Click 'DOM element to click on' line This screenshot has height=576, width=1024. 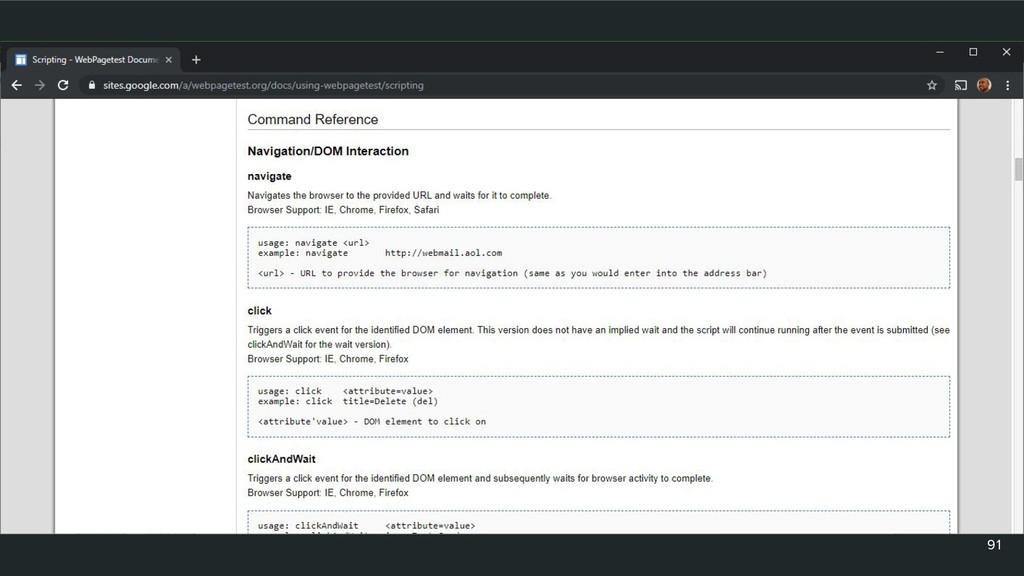coord(372,422)
